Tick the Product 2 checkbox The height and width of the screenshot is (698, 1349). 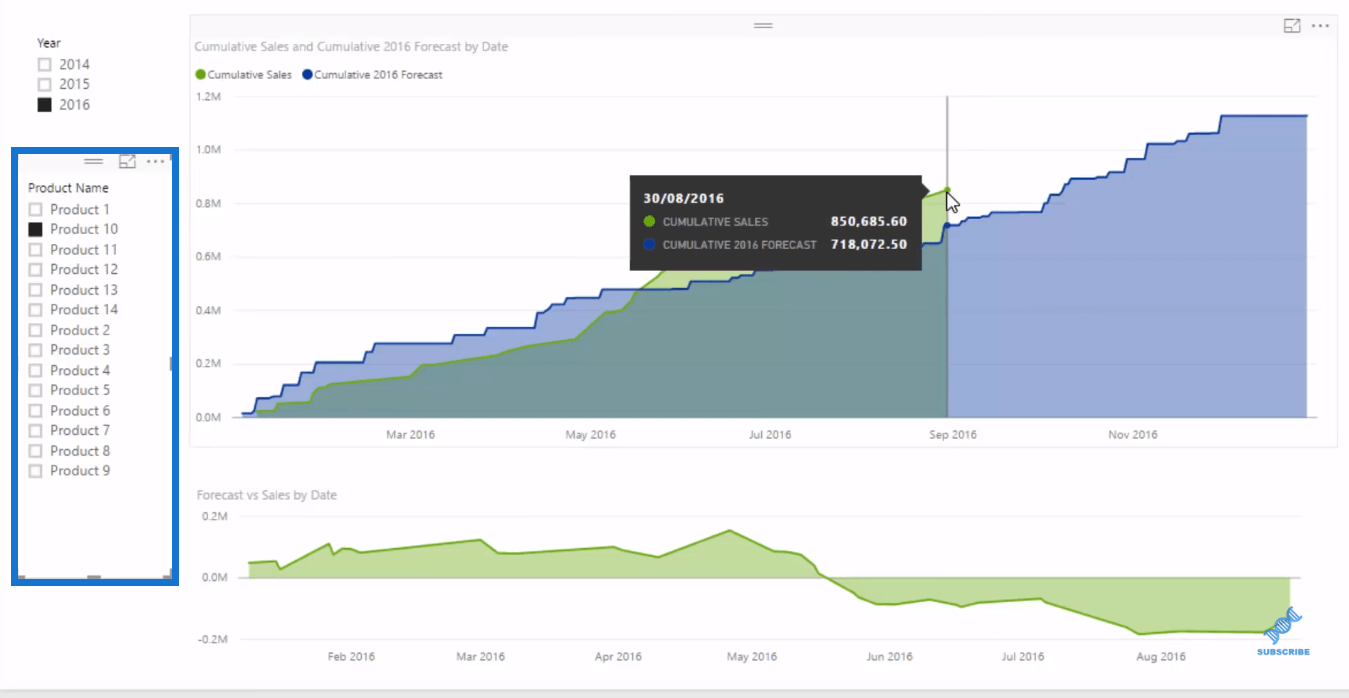click(35, 330)
